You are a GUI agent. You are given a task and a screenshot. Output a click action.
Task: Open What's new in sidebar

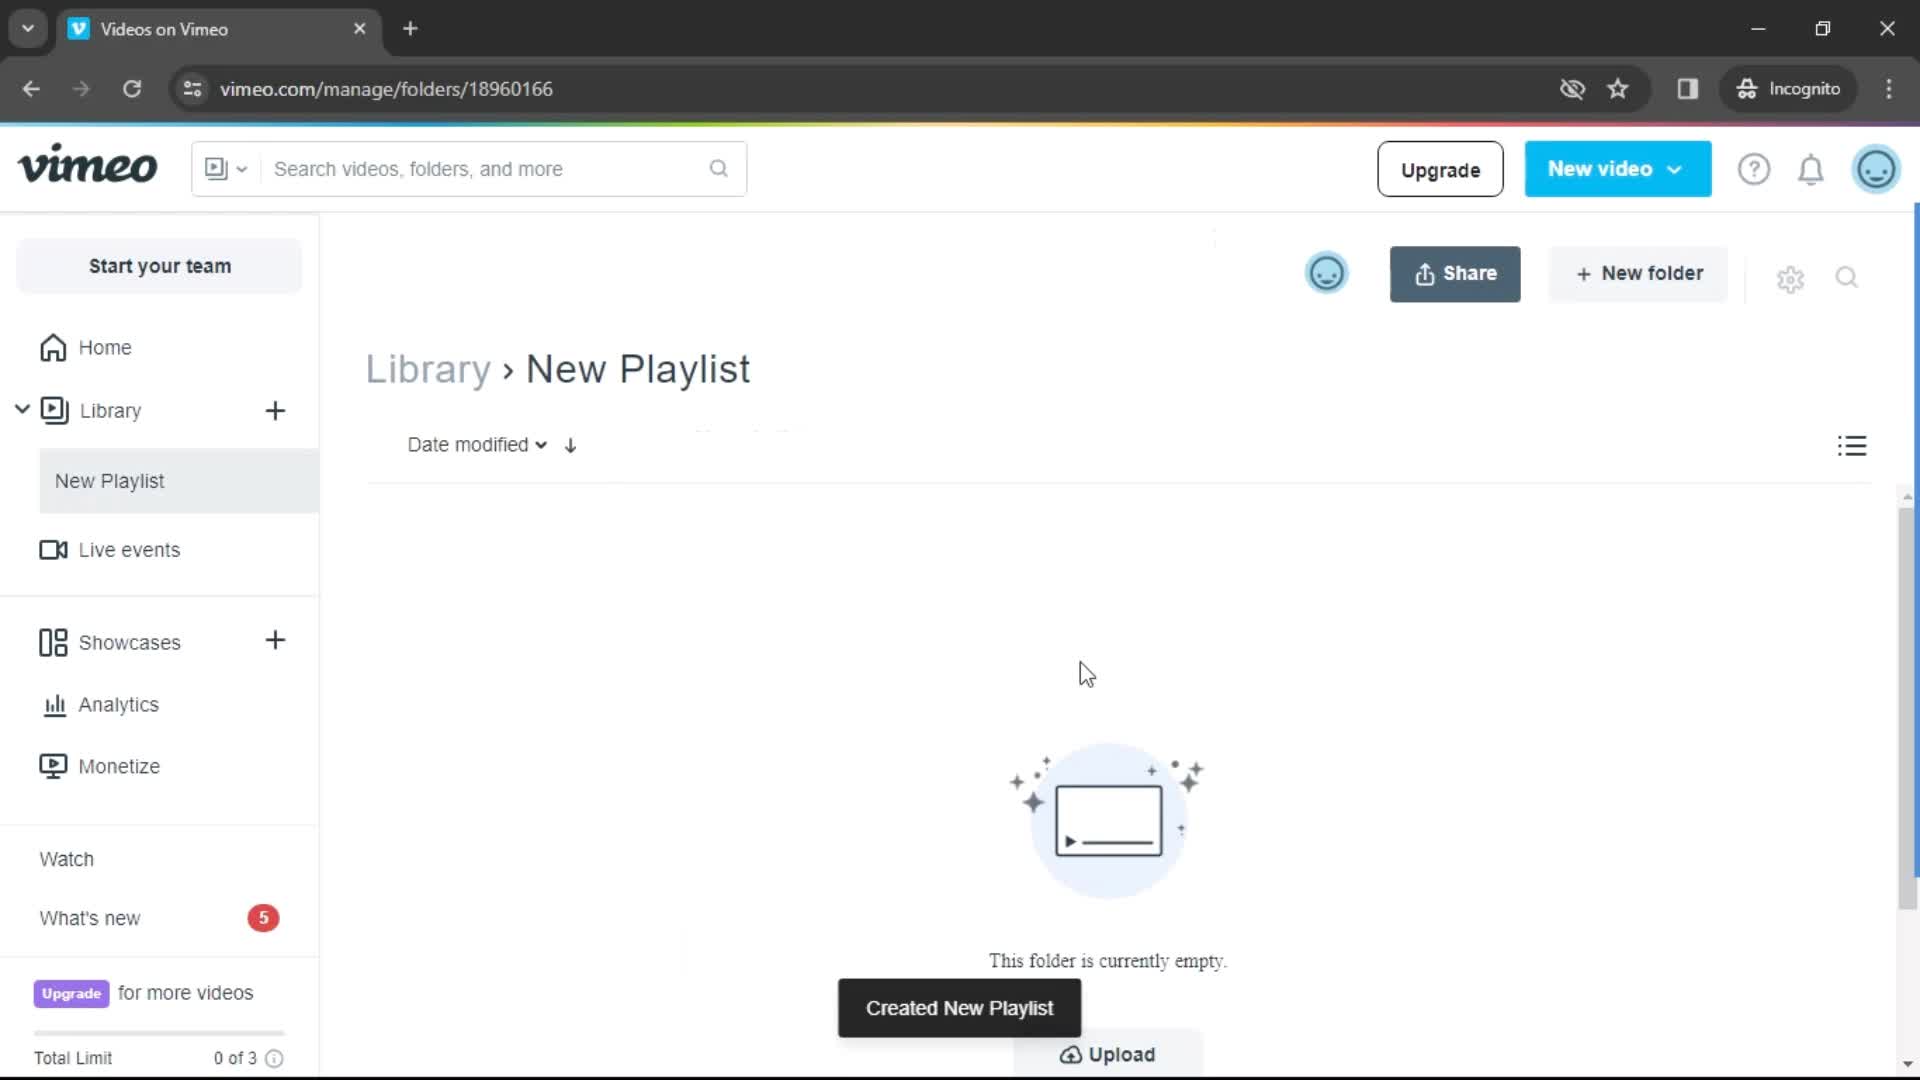pyautogui.click(x=90, y=919)
